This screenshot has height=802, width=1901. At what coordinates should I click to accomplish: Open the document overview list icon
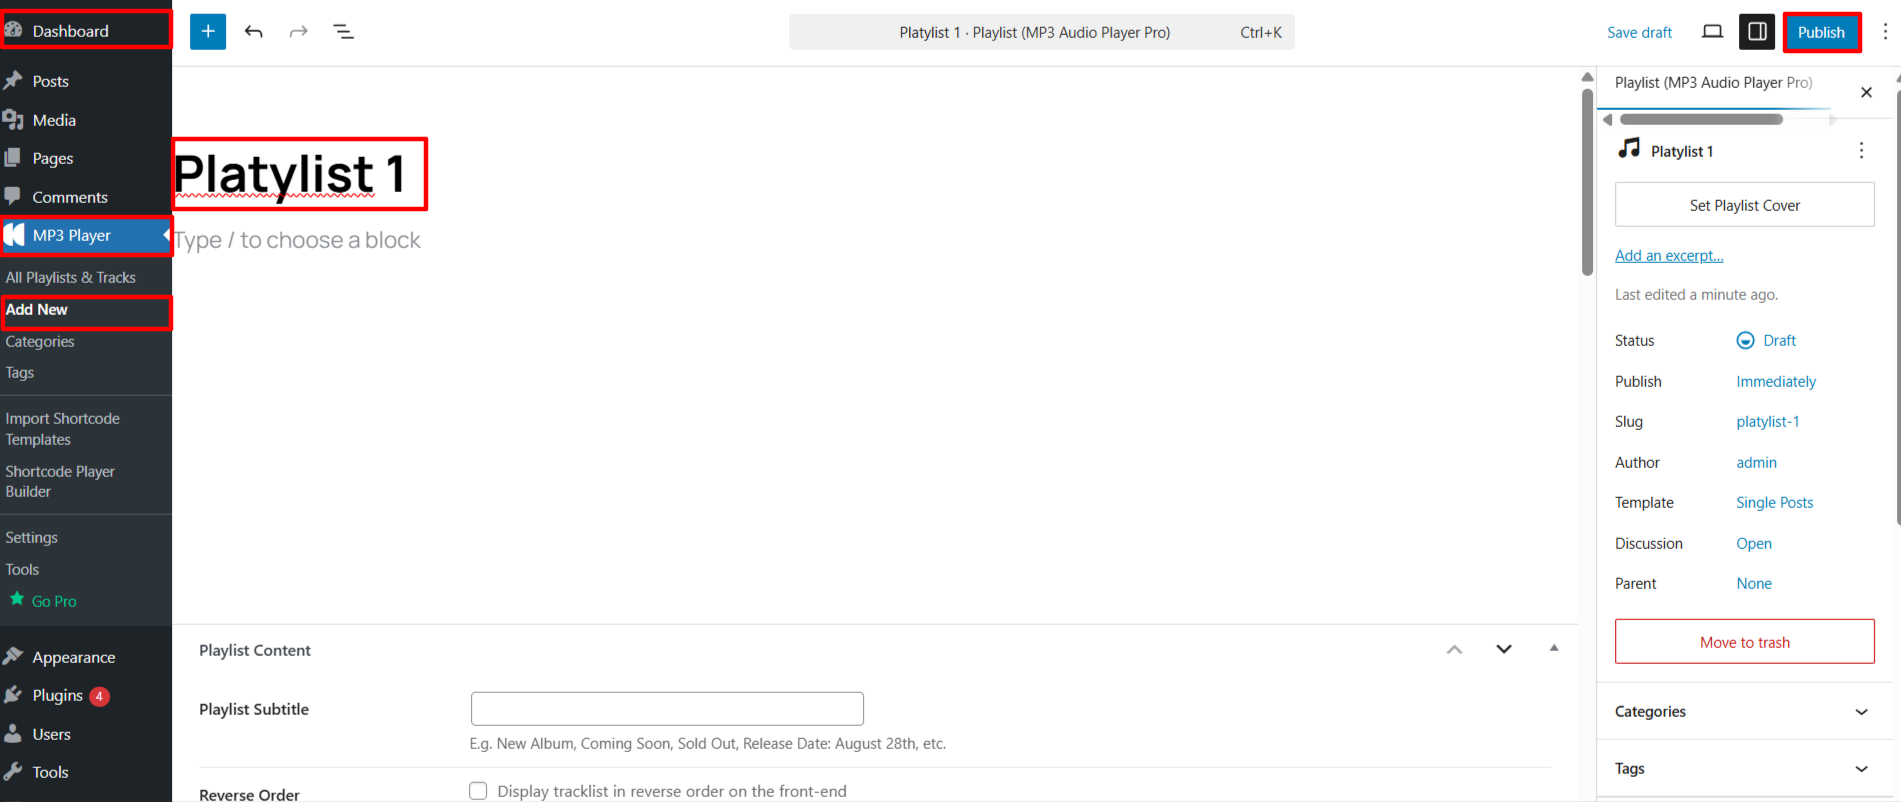pyautogui.click(x=343, y=32)
